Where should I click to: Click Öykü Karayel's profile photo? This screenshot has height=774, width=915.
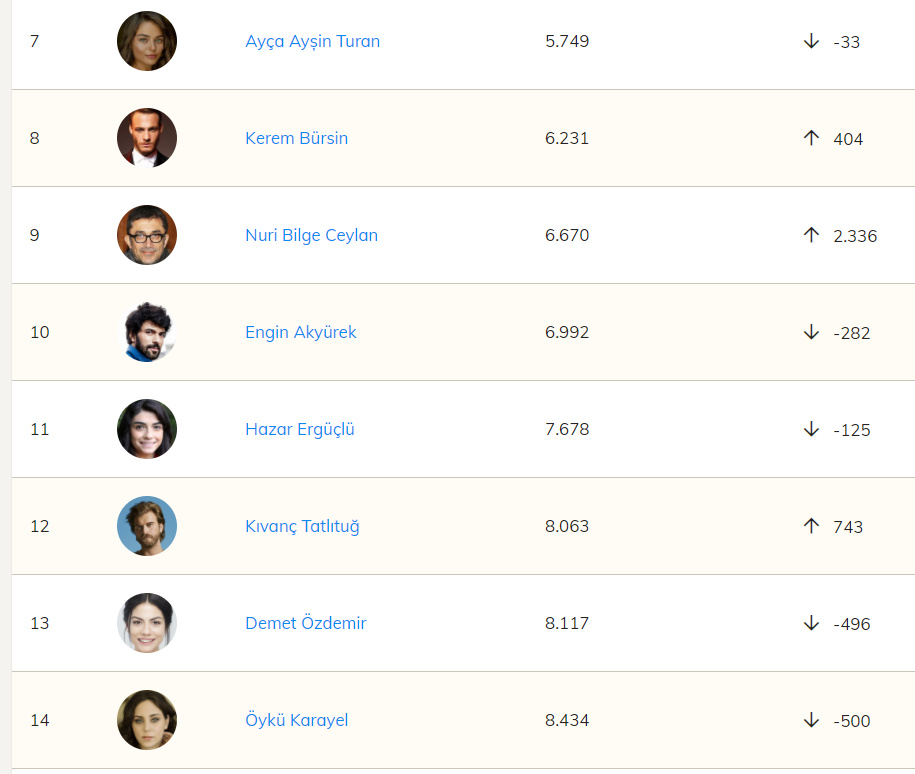[147, 720]
